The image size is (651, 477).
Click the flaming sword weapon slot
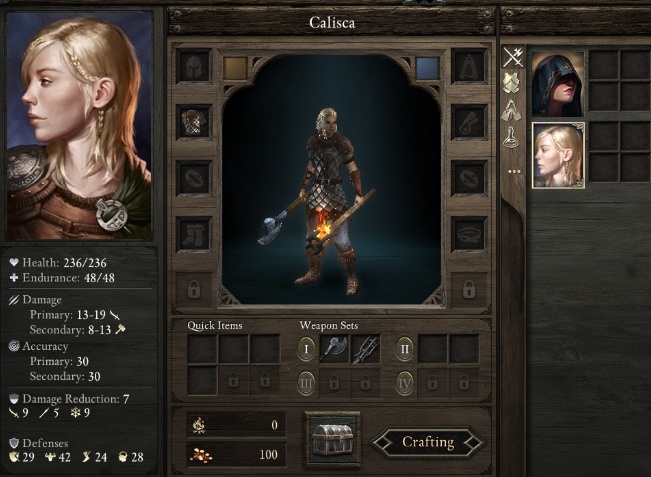tap(365, 349)
